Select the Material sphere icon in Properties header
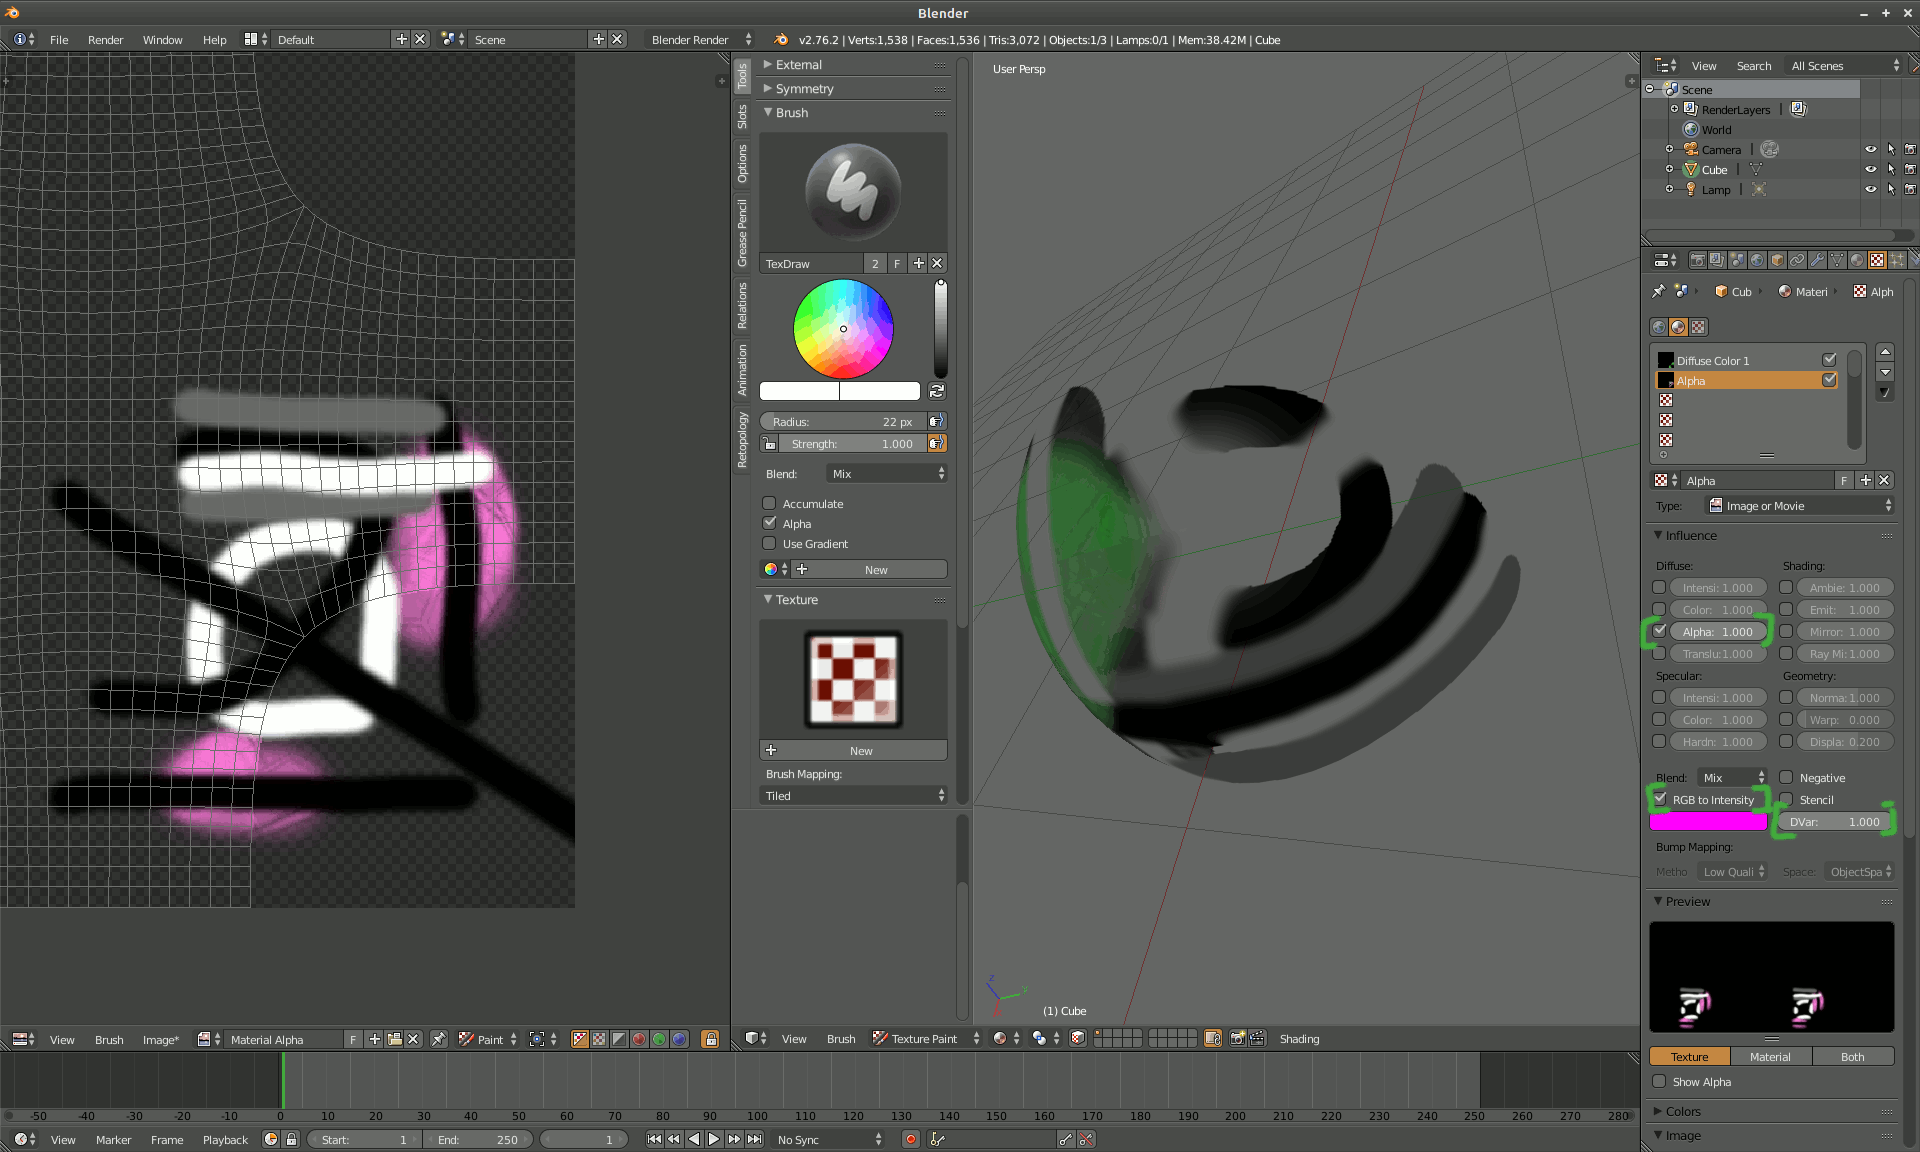 1856,261
